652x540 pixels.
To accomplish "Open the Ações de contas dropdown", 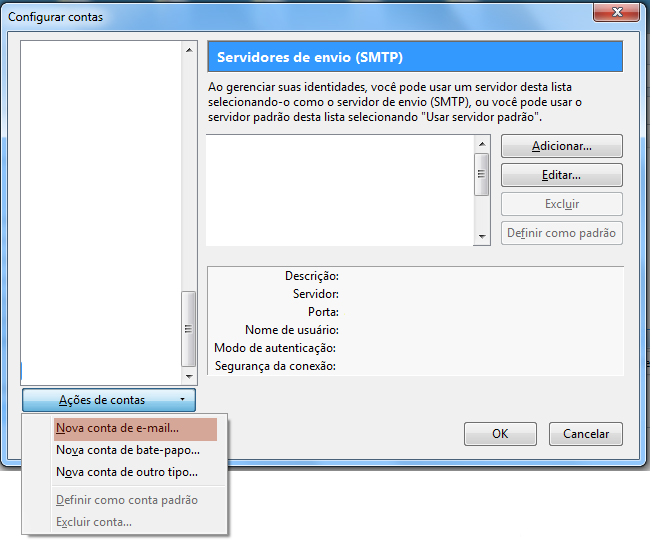I will coord(109,400).
